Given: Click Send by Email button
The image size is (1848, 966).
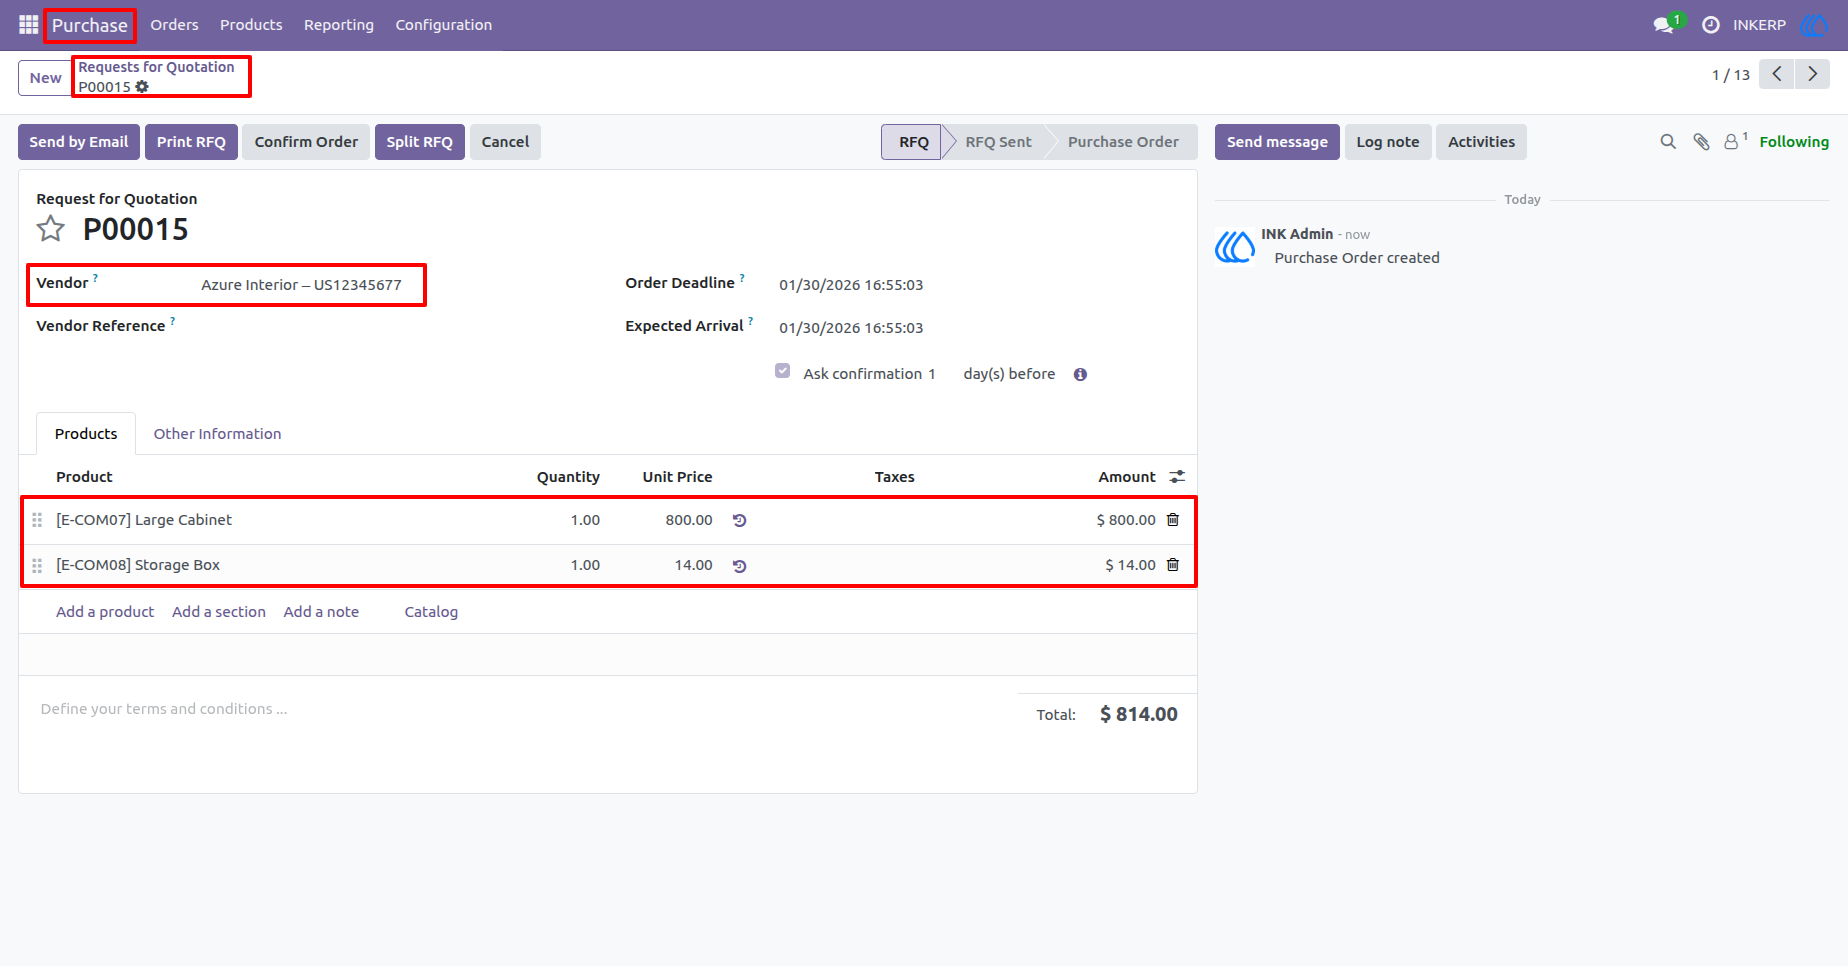Looking at the screenshot, I should click(79, 142).
